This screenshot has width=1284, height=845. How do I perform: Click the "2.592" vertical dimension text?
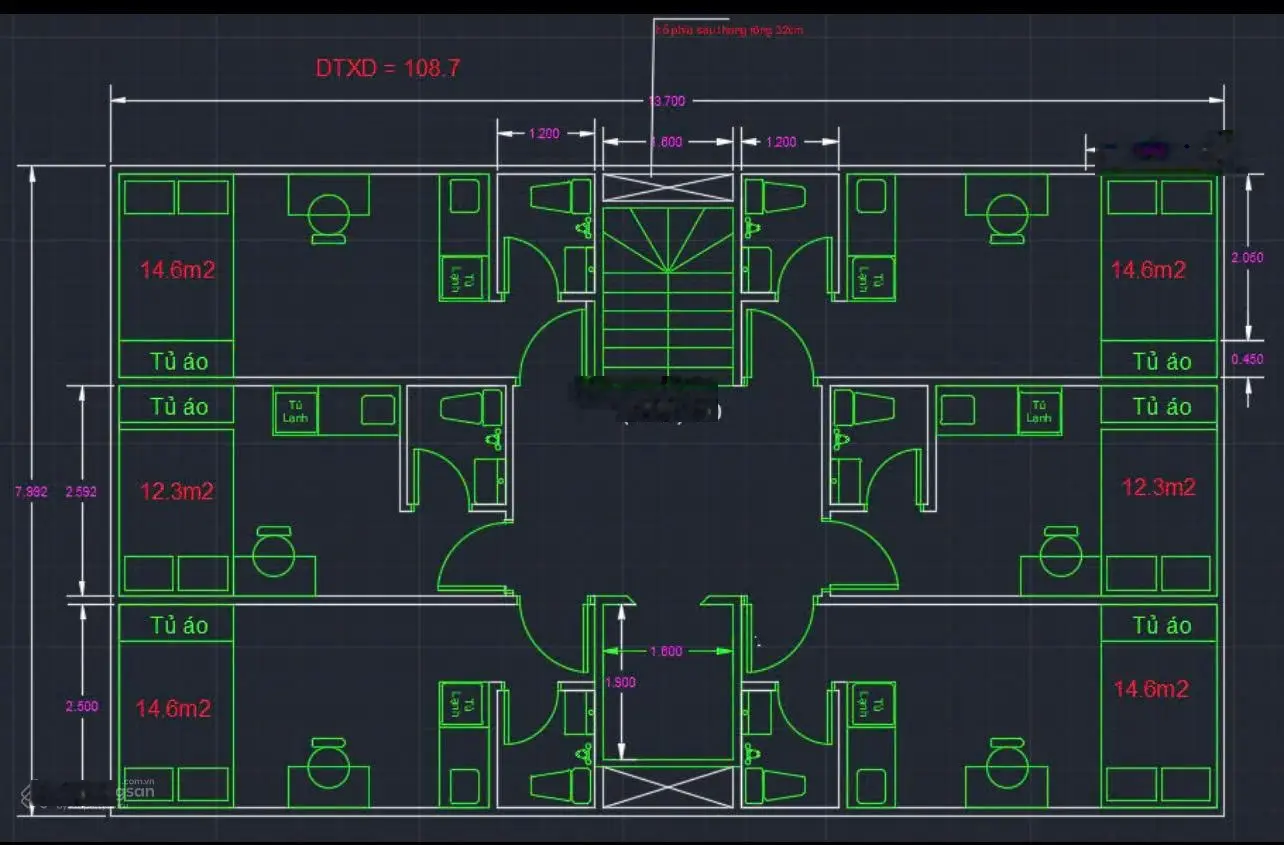coord(82,492)
